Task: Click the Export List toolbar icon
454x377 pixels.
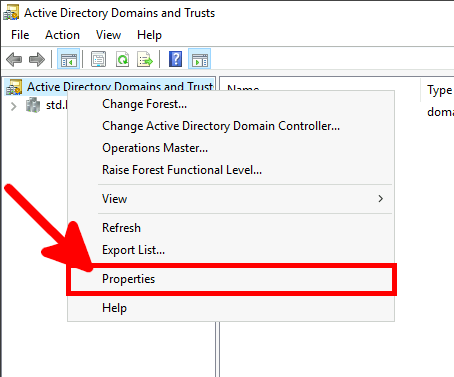Action: tap(145, 59)
